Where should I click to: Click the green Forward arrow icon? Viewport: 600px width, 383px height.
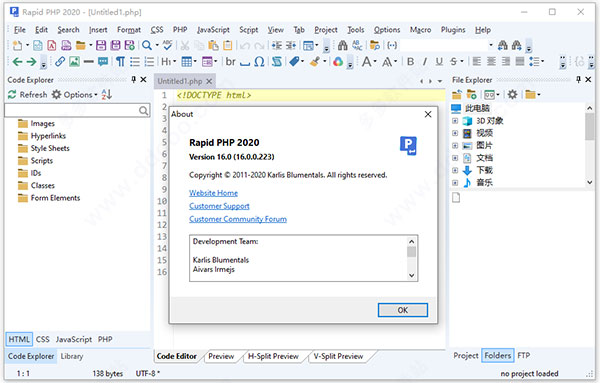click(x=31, y=62)
